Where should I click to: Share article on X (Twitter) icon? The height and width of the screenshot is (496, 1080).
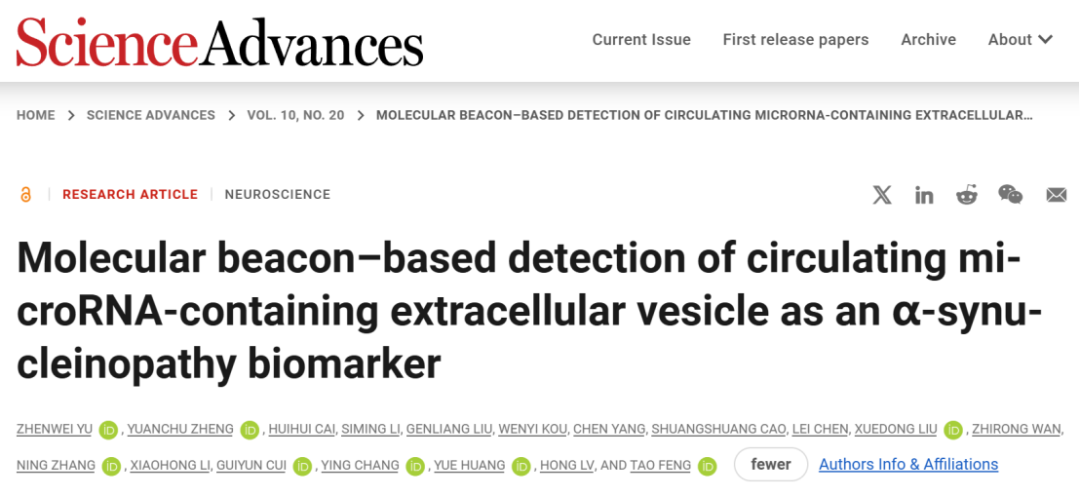click(x=882, y=195)
